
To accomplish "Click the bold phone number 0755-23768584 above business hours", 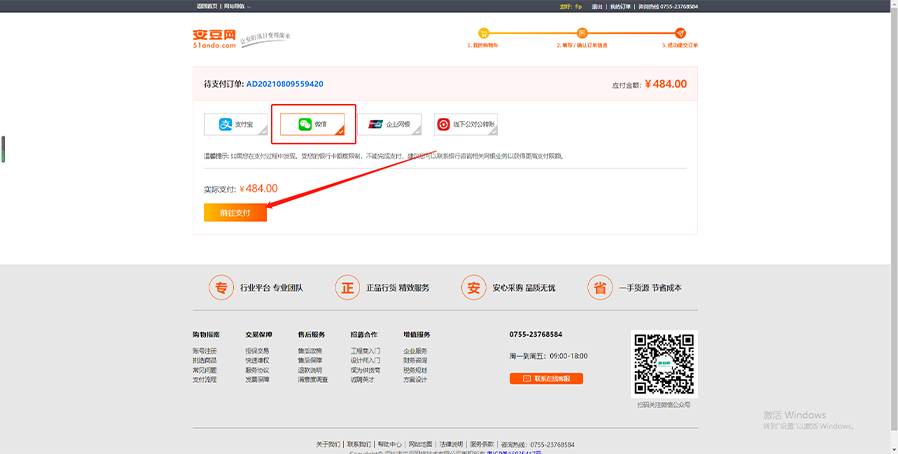I will point(535,334).
